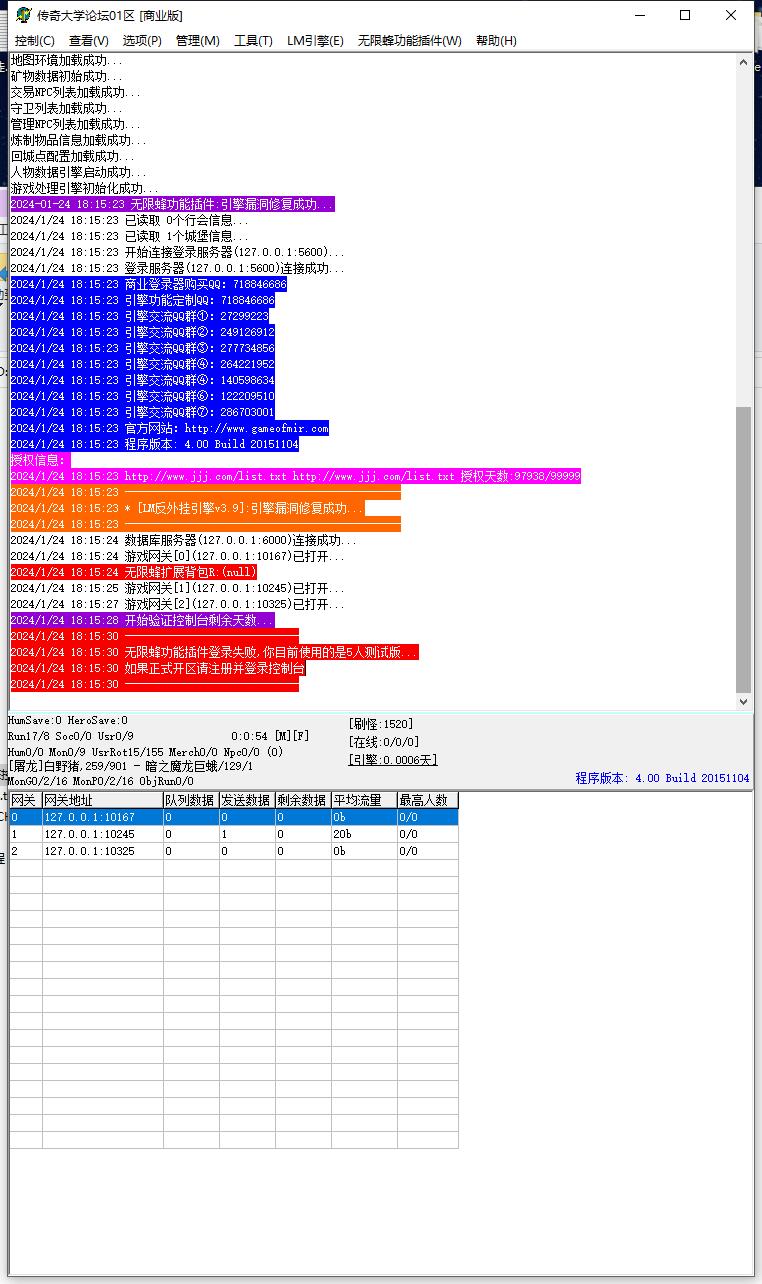This screenshot has height=1284, width=762.
Task: Maximize the 传奇大学论坛01区 window
Action: point(685,15)
